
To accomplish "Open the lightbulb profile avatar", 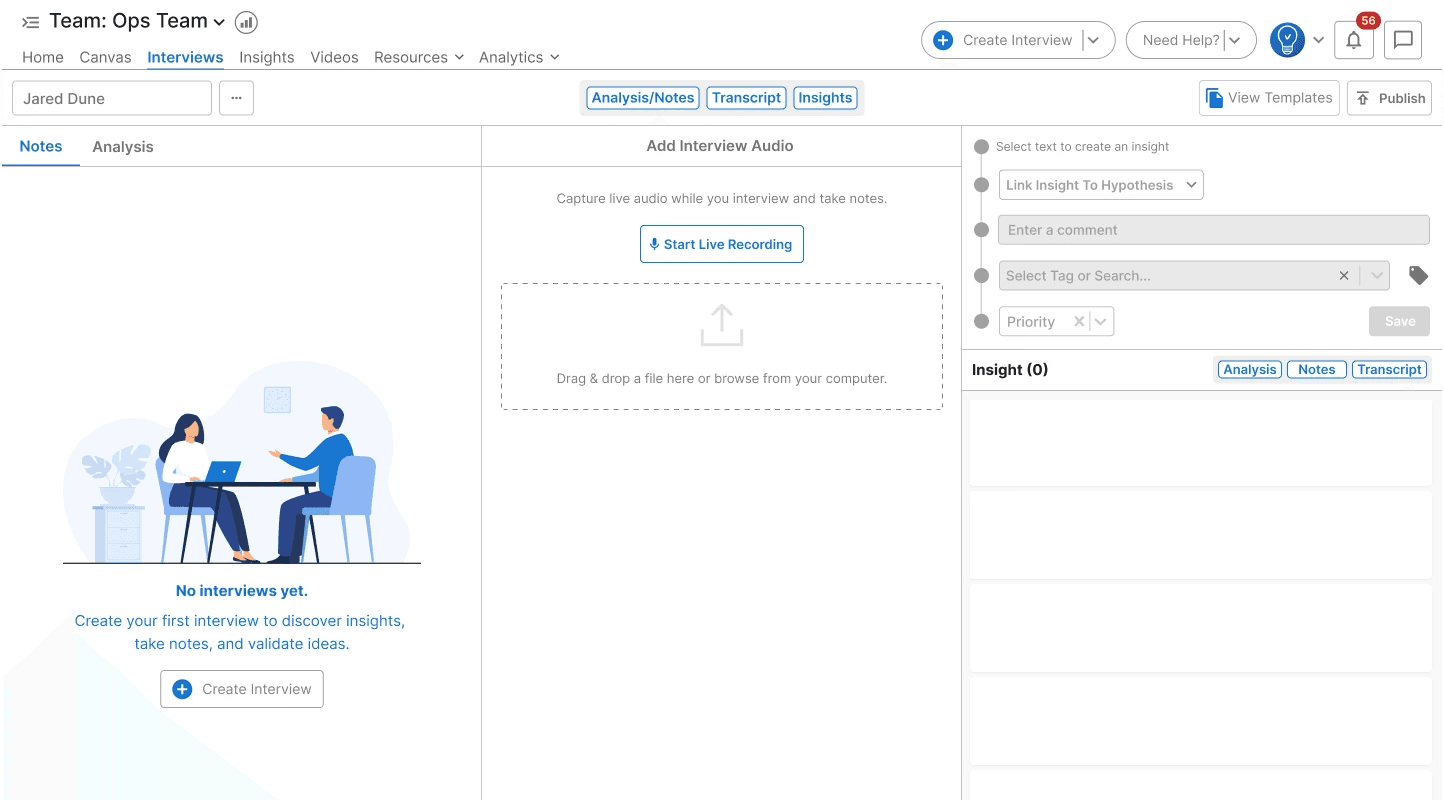I will point(1288,40).
